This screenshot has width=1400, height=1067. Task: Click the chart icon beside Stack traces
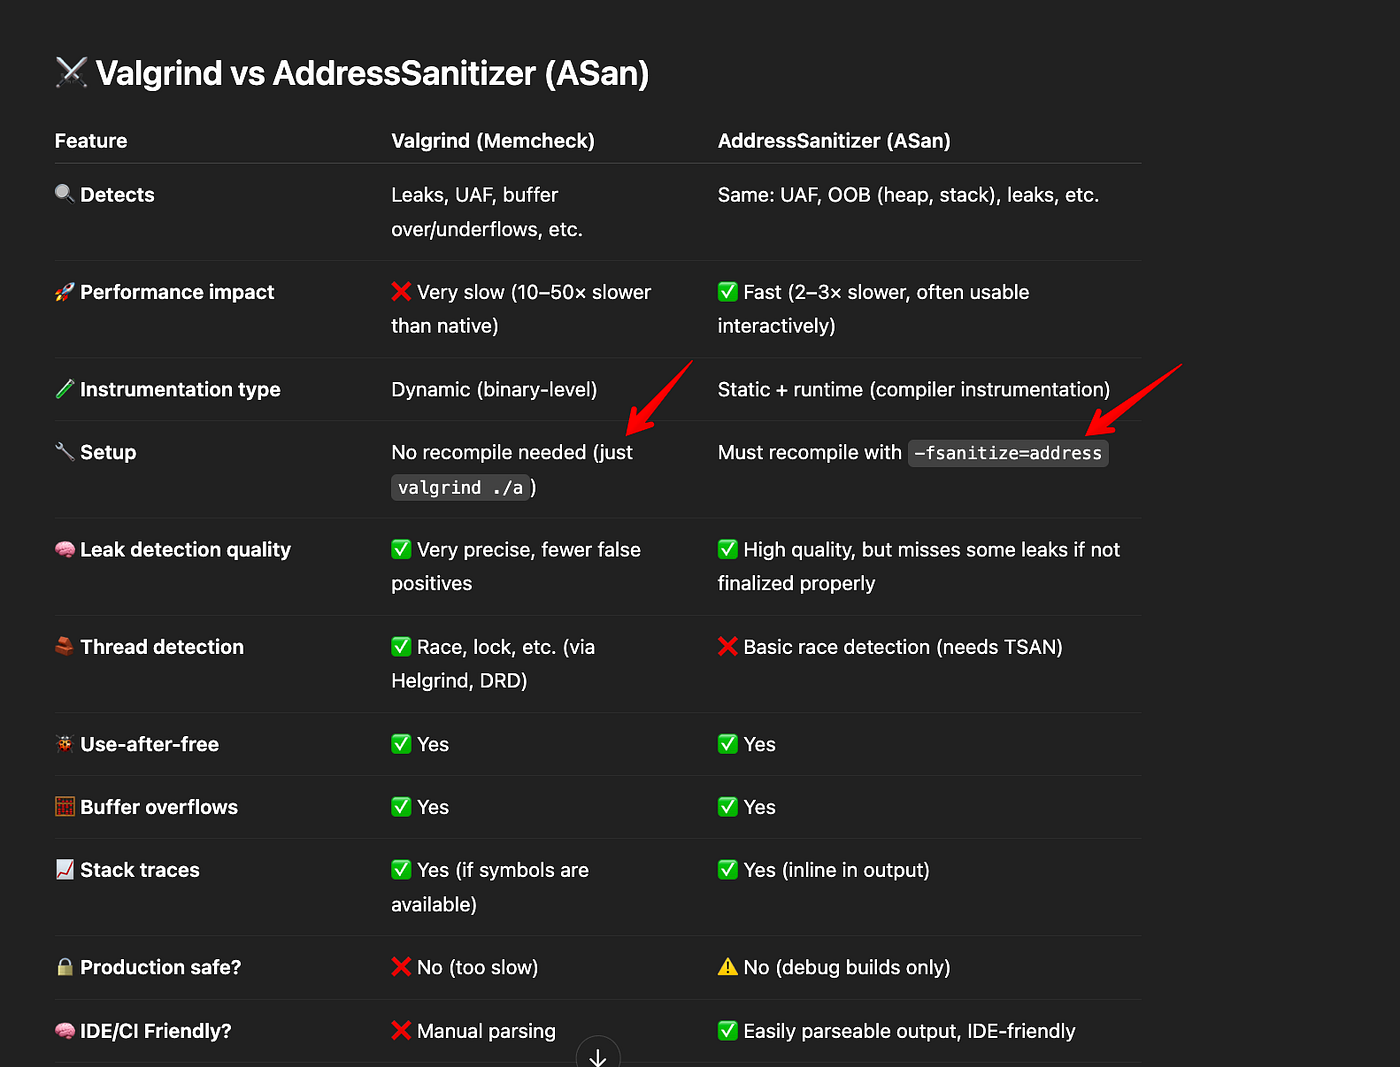[64, 870]
